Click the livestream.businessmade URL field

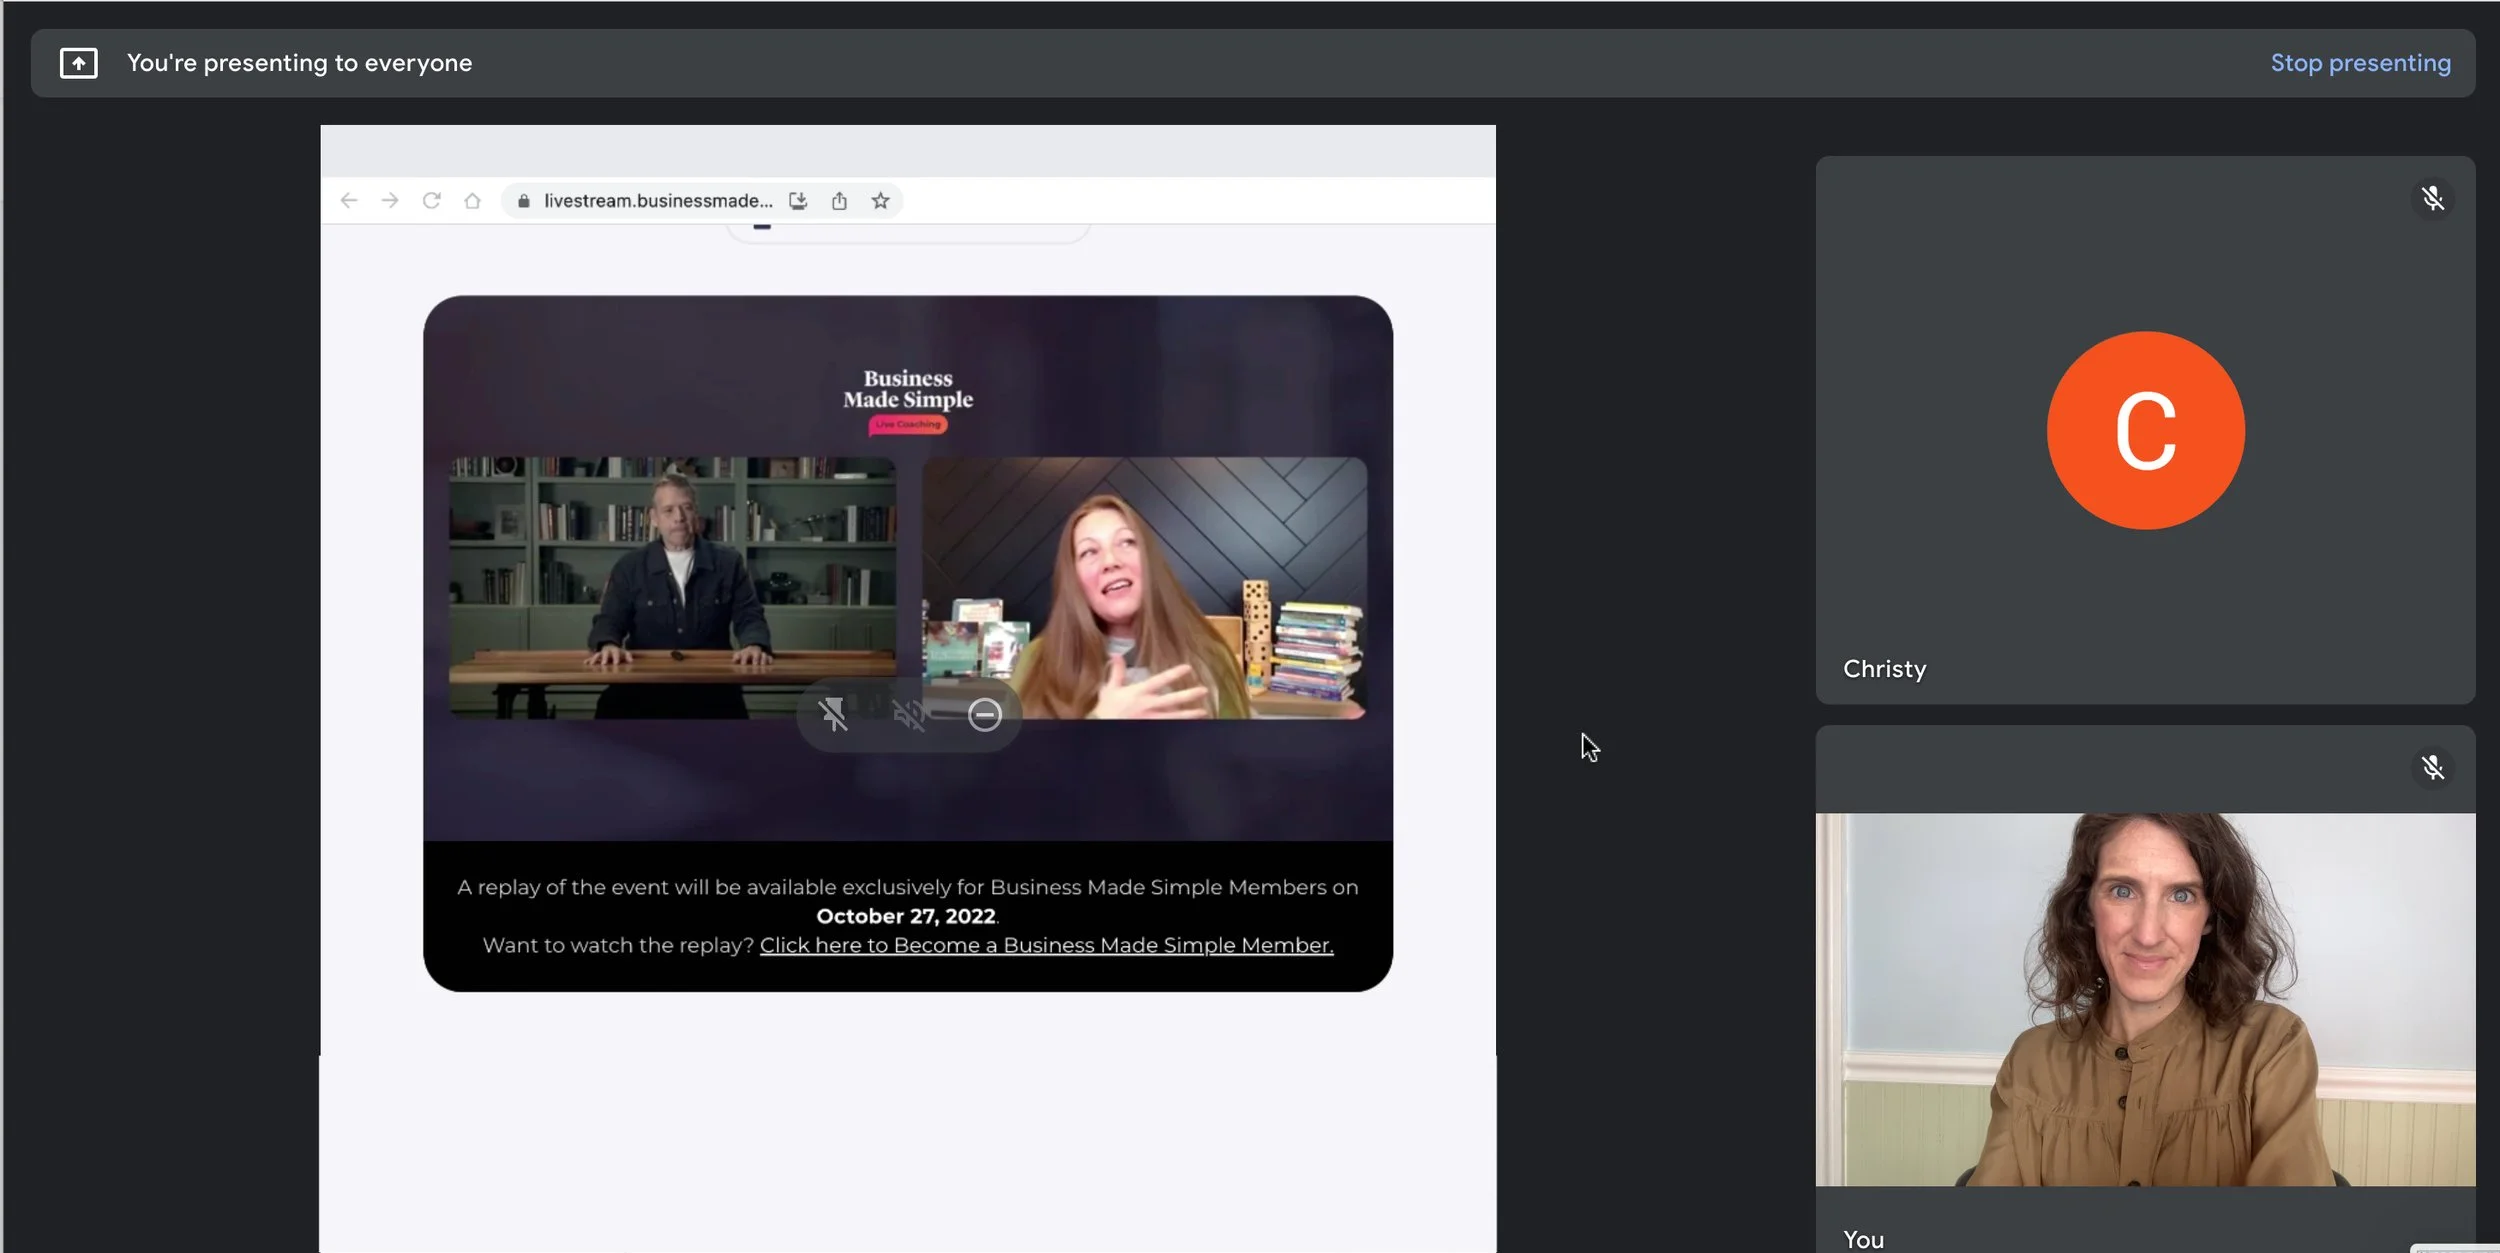(x=657, y=201)
